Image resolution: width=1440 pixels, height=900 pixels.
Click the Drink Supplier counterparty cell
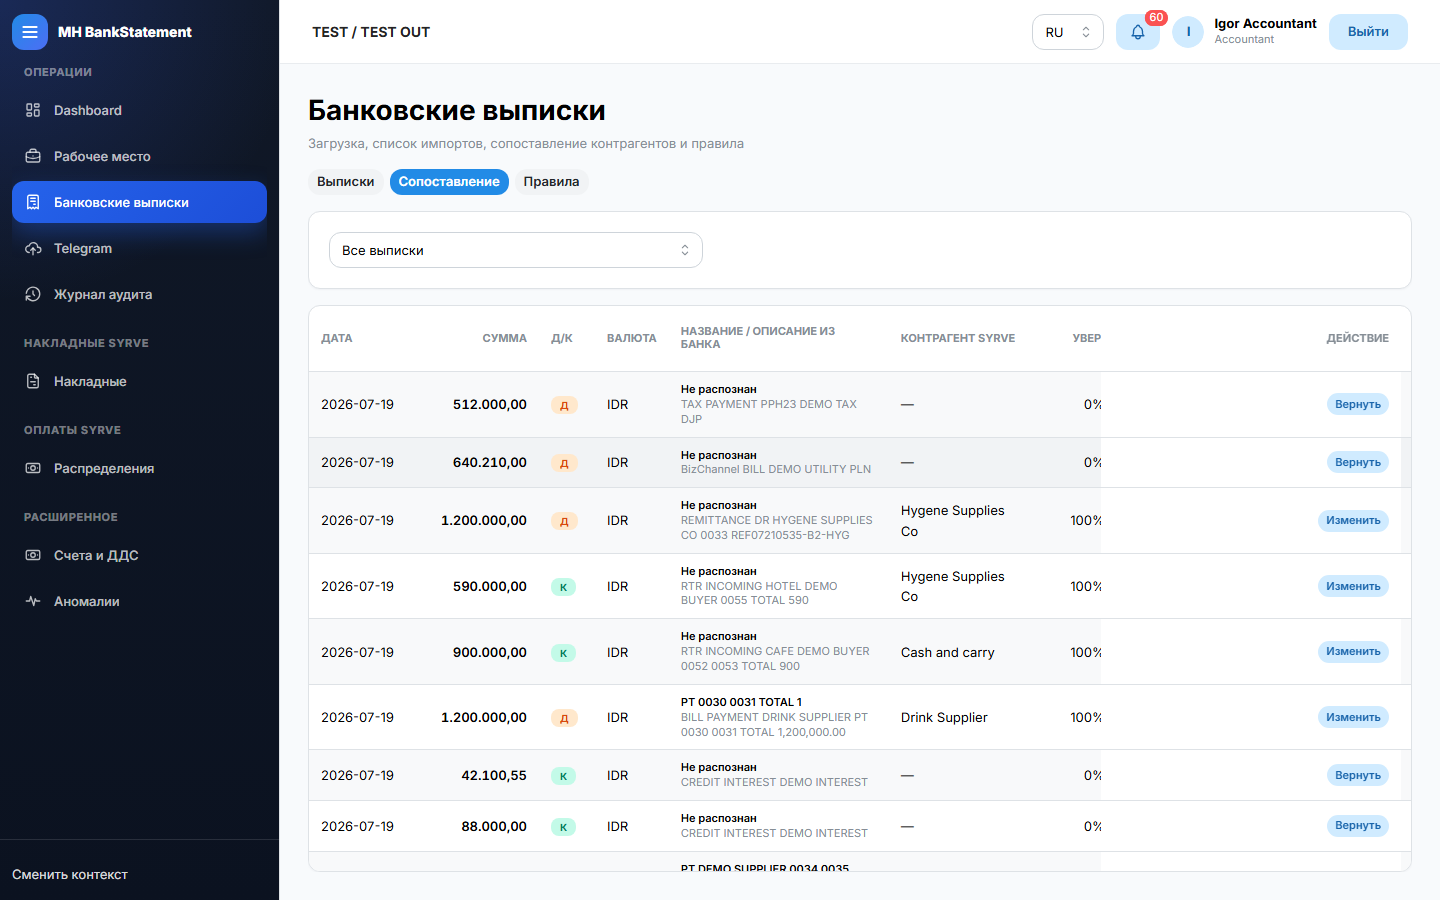[x=944, y=717]
